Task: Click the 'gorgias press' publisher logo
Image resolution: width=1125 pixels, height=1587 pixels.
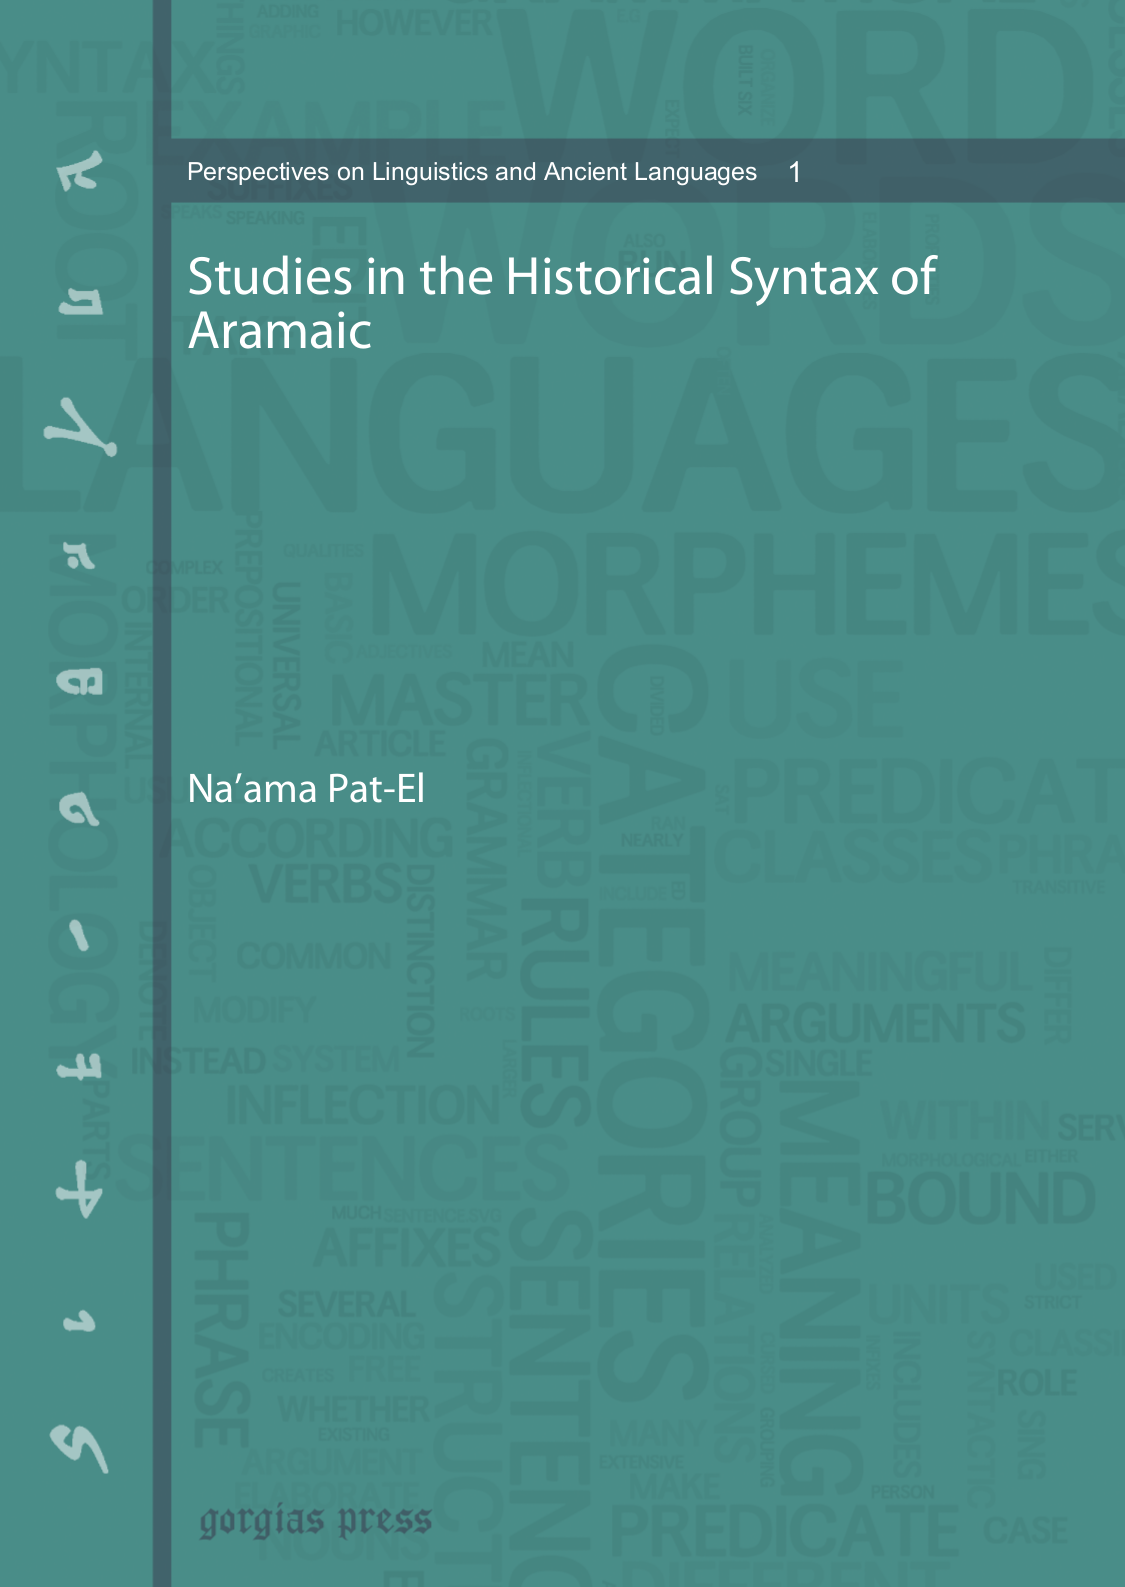Action: [316, 1522]
